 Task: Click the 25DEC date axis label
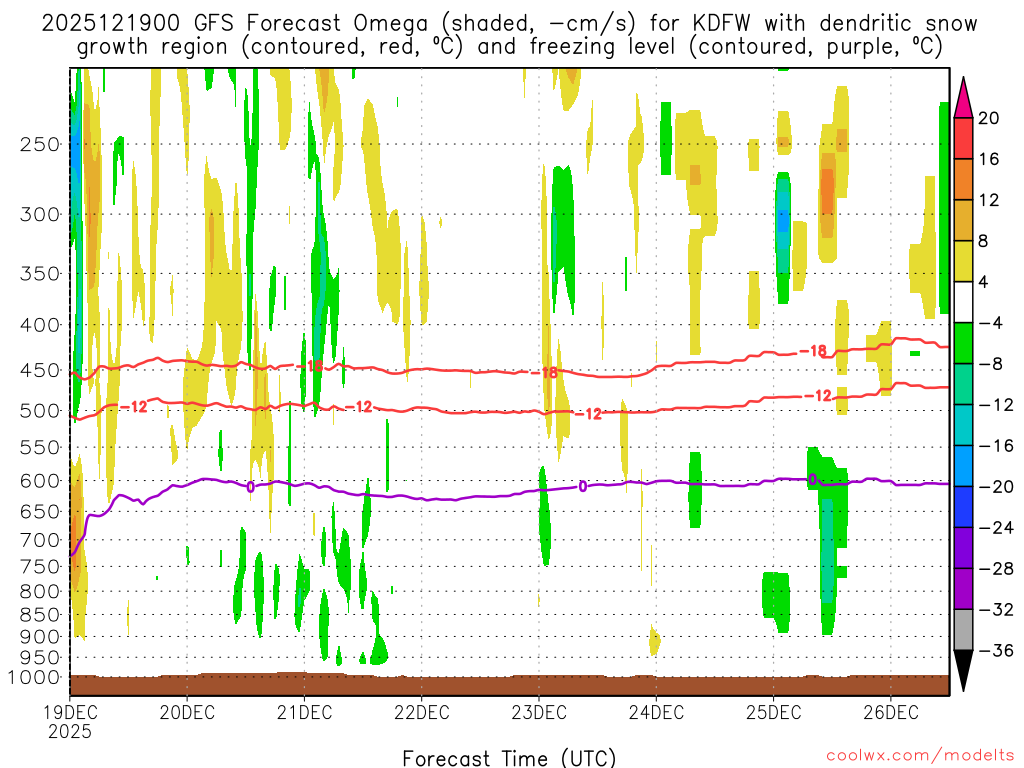774,712
